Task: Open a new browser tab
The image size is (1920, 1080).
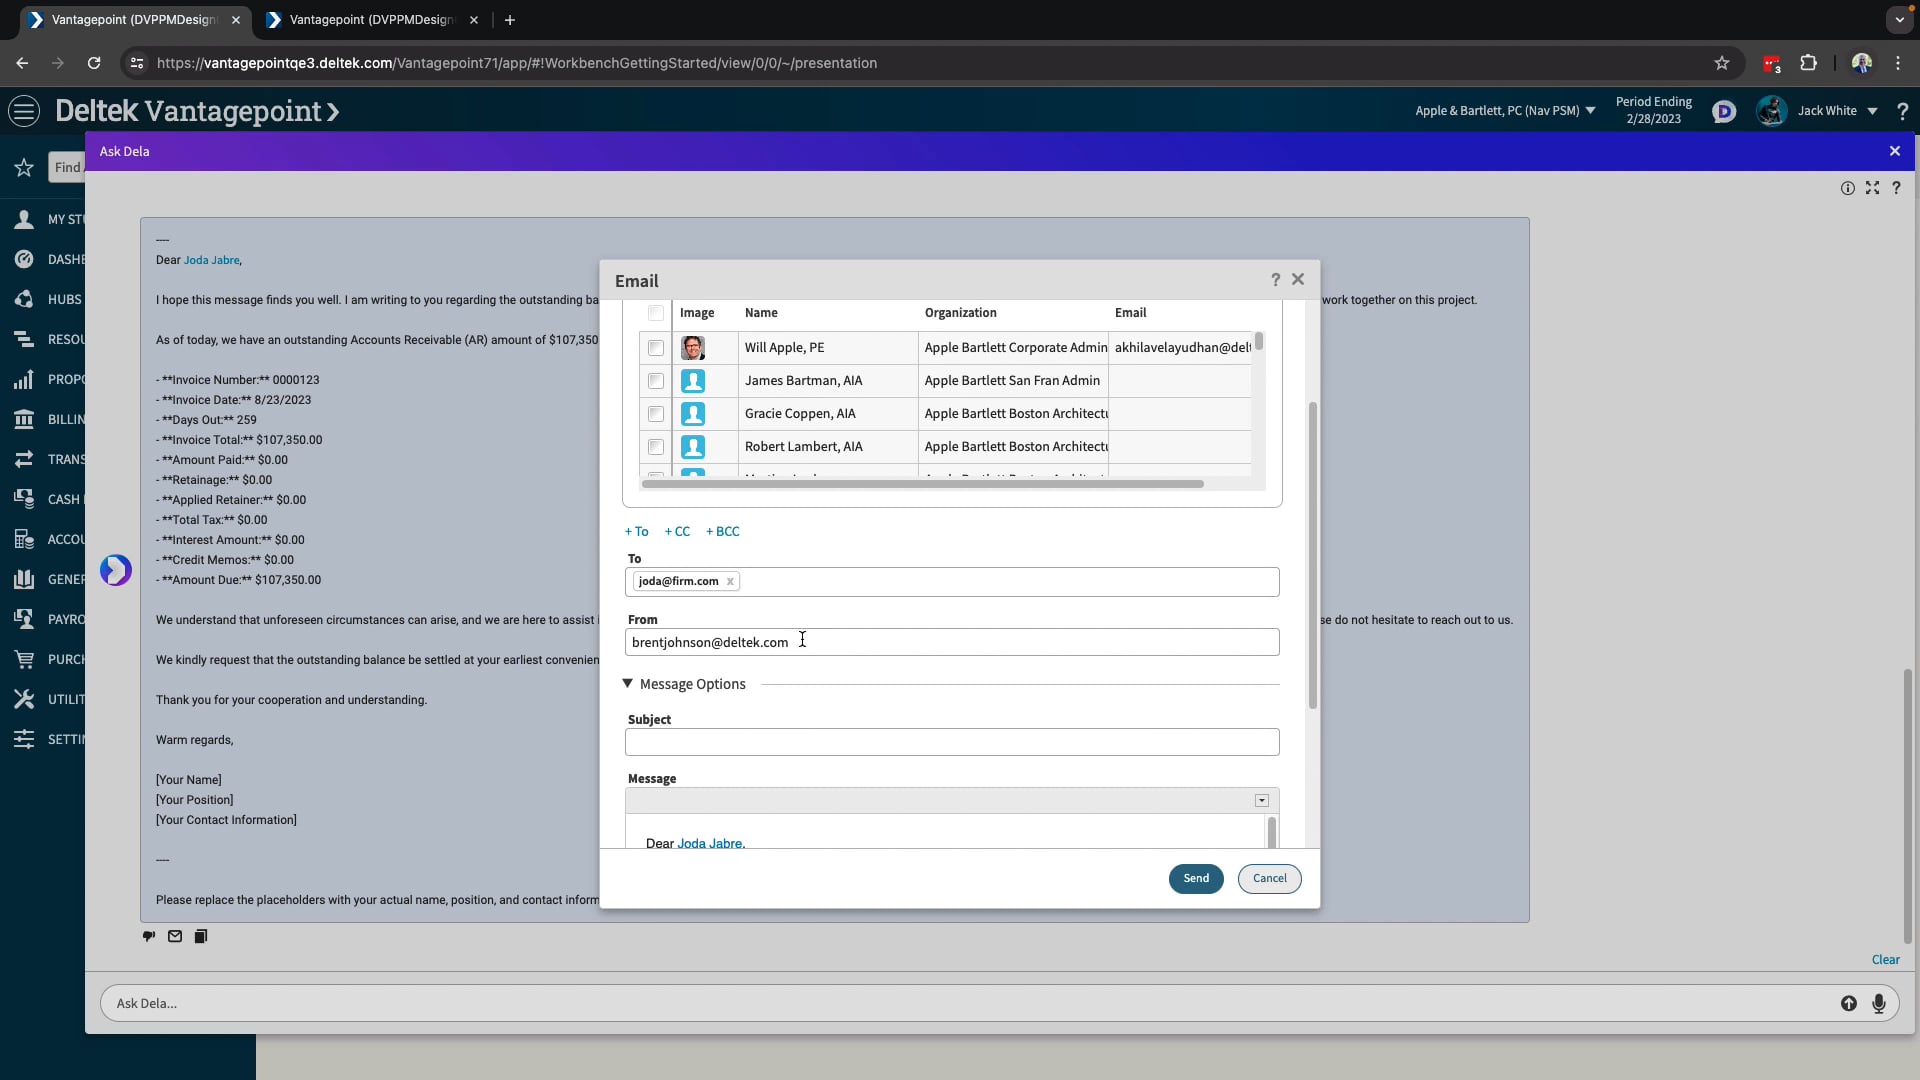Action: 510,20
